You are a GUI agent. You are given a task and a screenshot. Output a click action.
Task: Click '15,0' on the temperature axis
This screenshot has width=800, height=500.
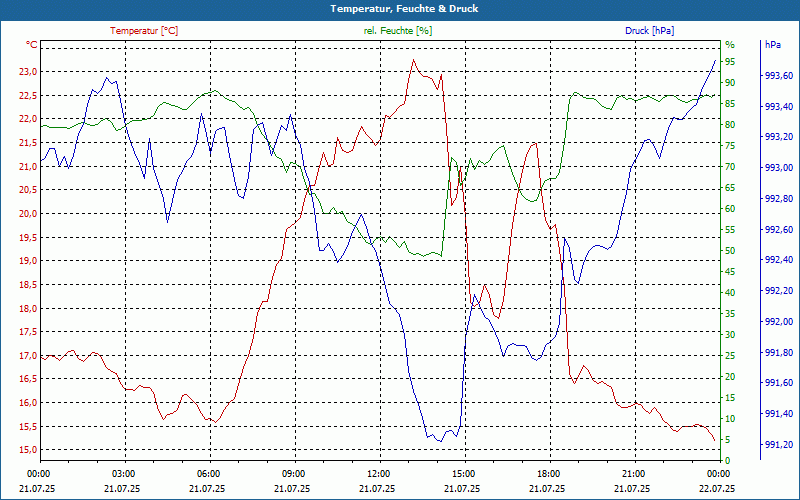coord(28,450)
